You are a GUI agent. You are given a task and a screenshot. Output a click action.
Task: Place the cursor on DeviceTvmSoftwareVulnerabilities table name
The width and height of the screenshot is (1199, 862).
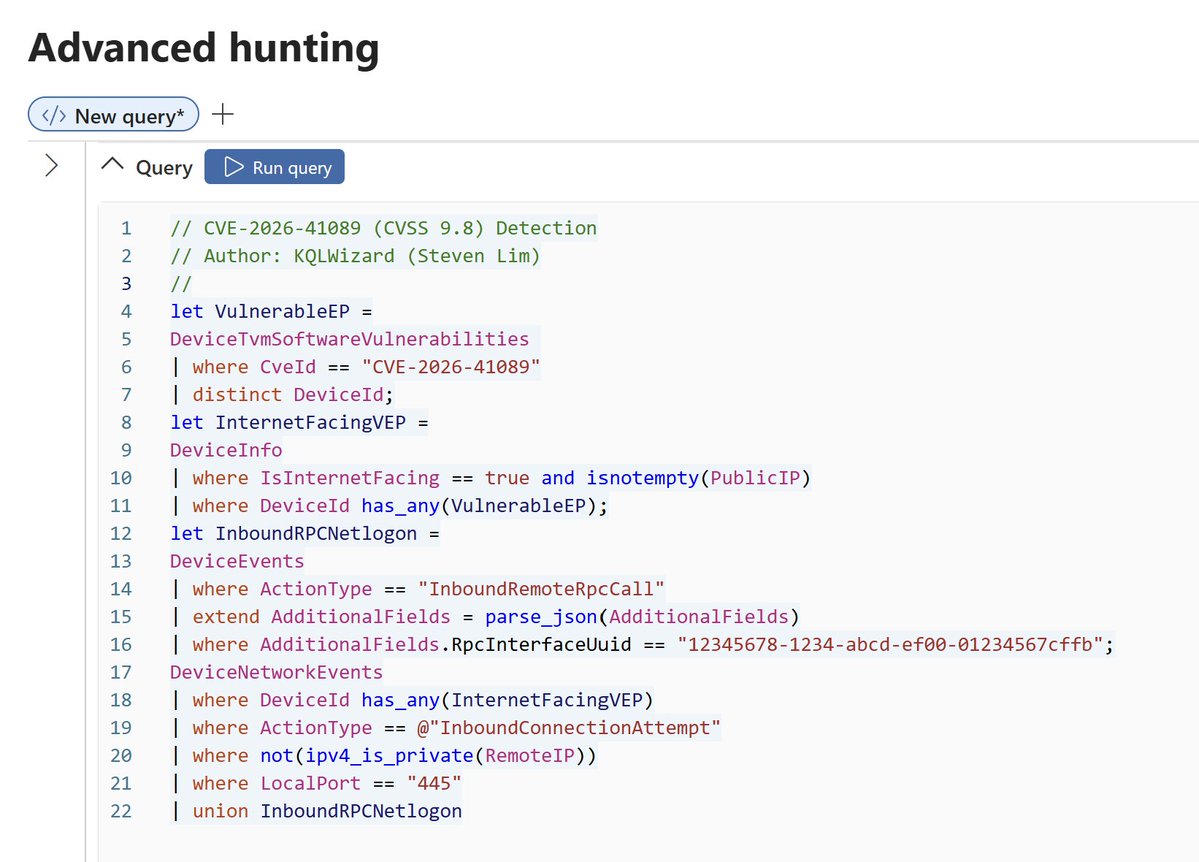pyautogui.click(x=349, y=339)
